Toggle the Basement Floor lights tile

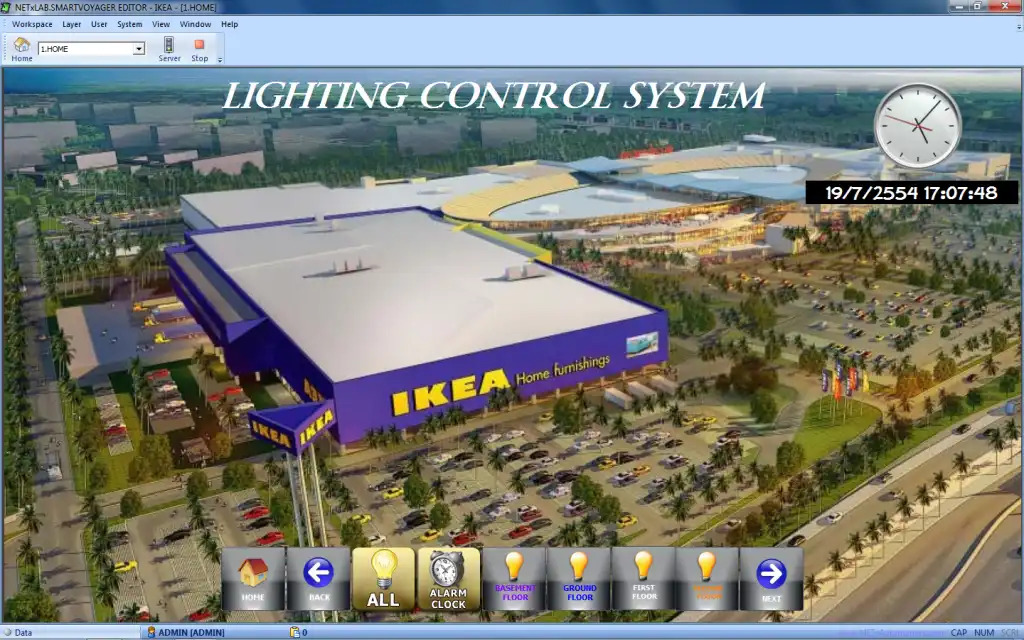(x=514, y=578)
